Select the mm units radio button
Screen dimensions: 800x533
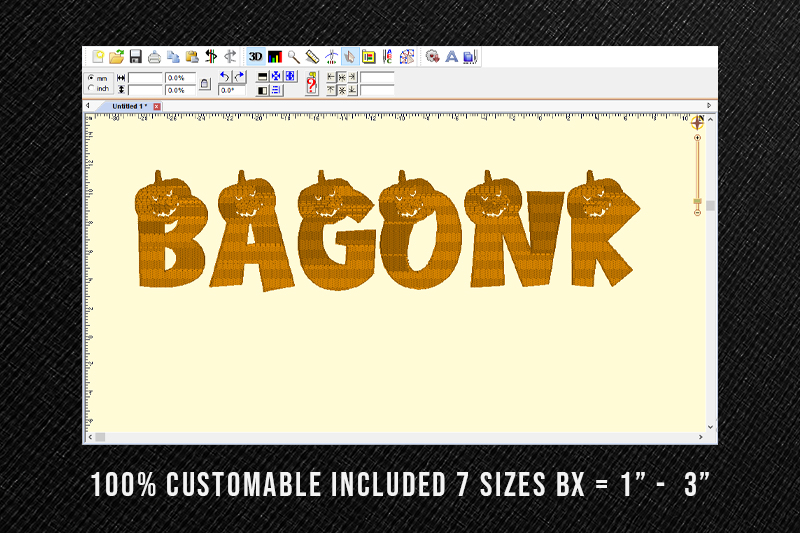click(91, 78)
